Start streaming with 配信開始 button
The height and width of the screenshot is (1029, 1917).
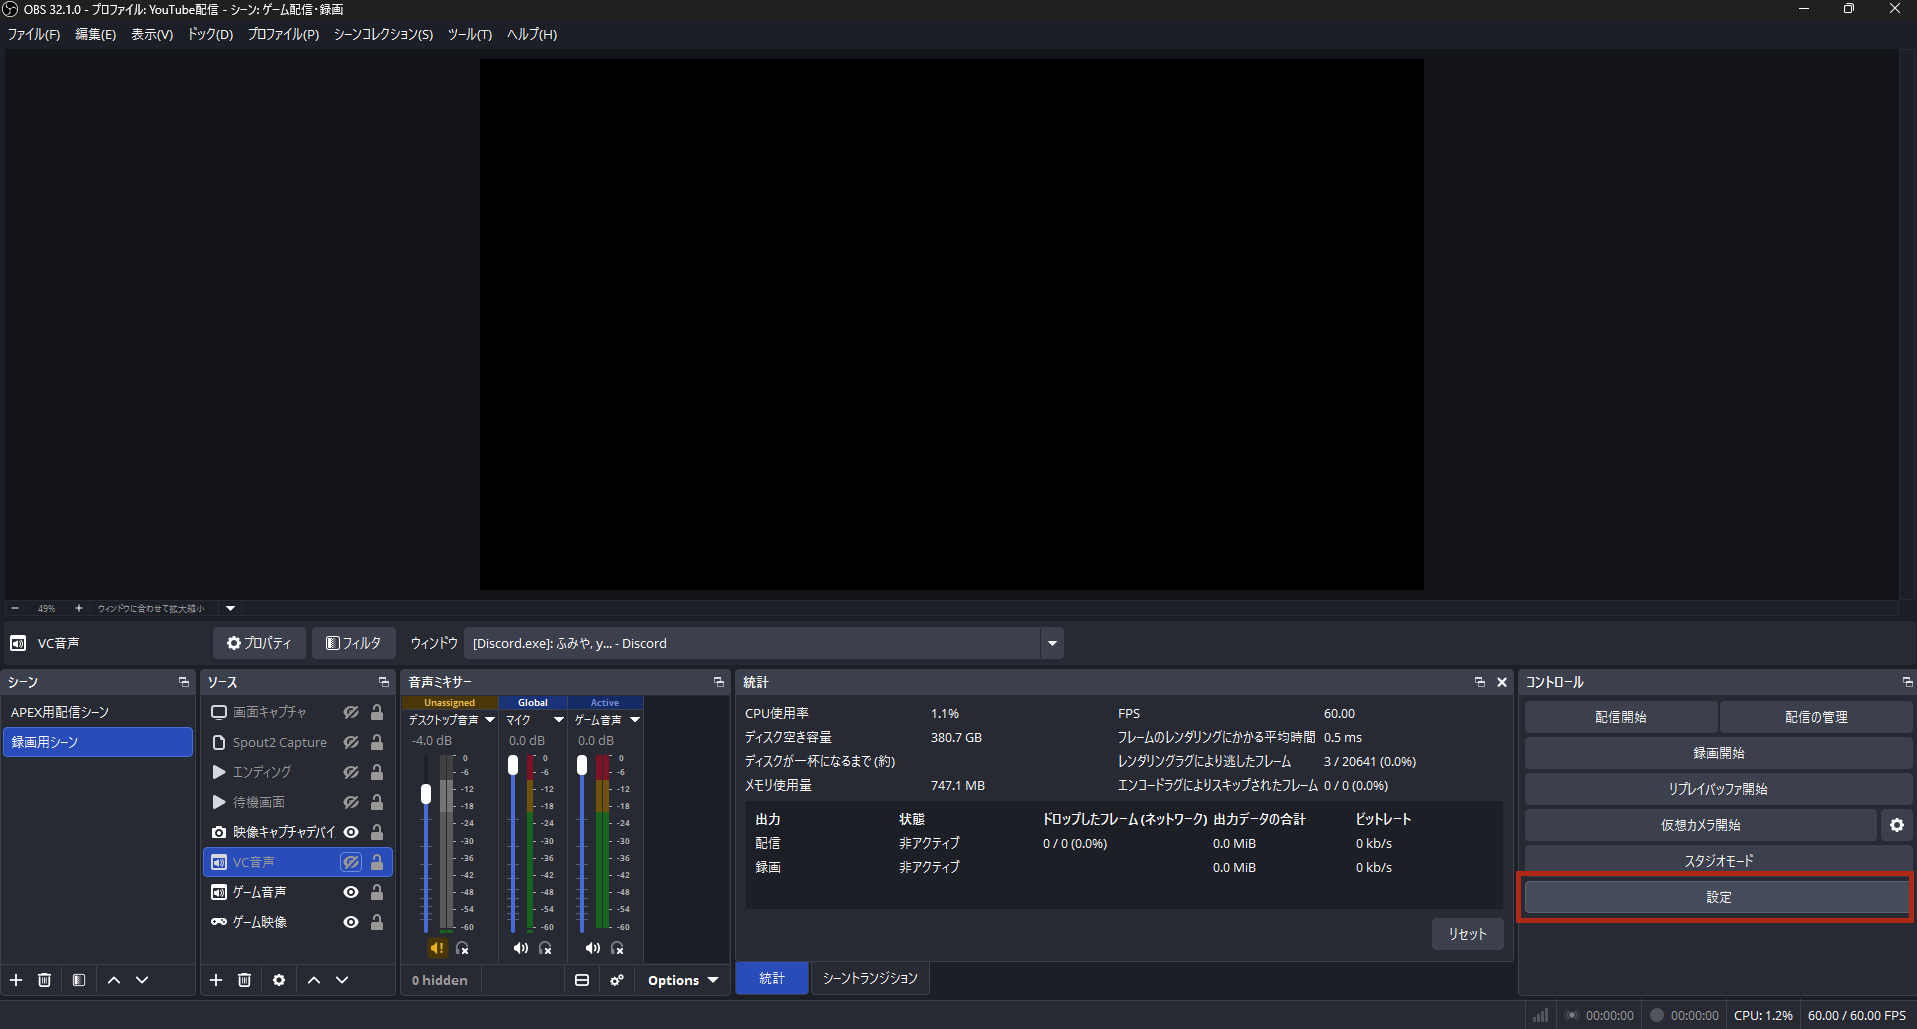coord(1621,717)
